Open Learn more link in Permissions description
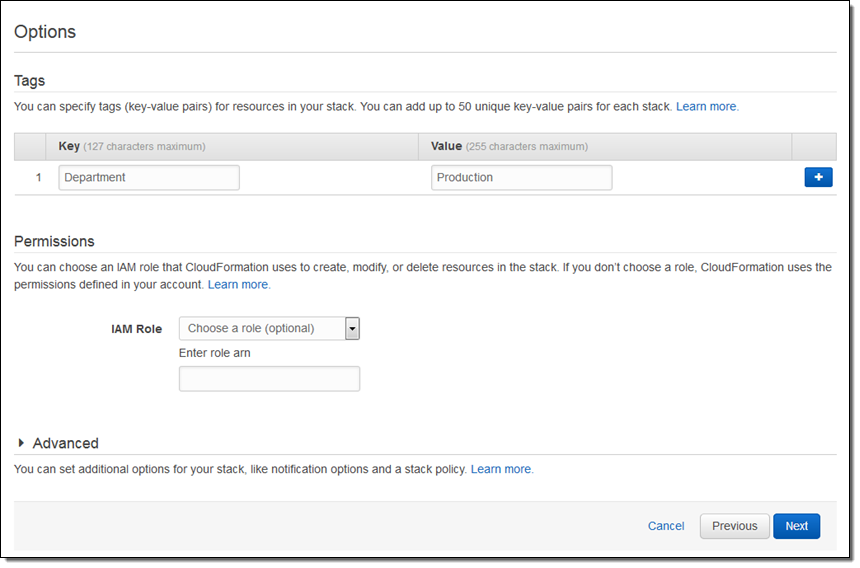This screenshot has width=860, height=568. click(x=238, y=284)
